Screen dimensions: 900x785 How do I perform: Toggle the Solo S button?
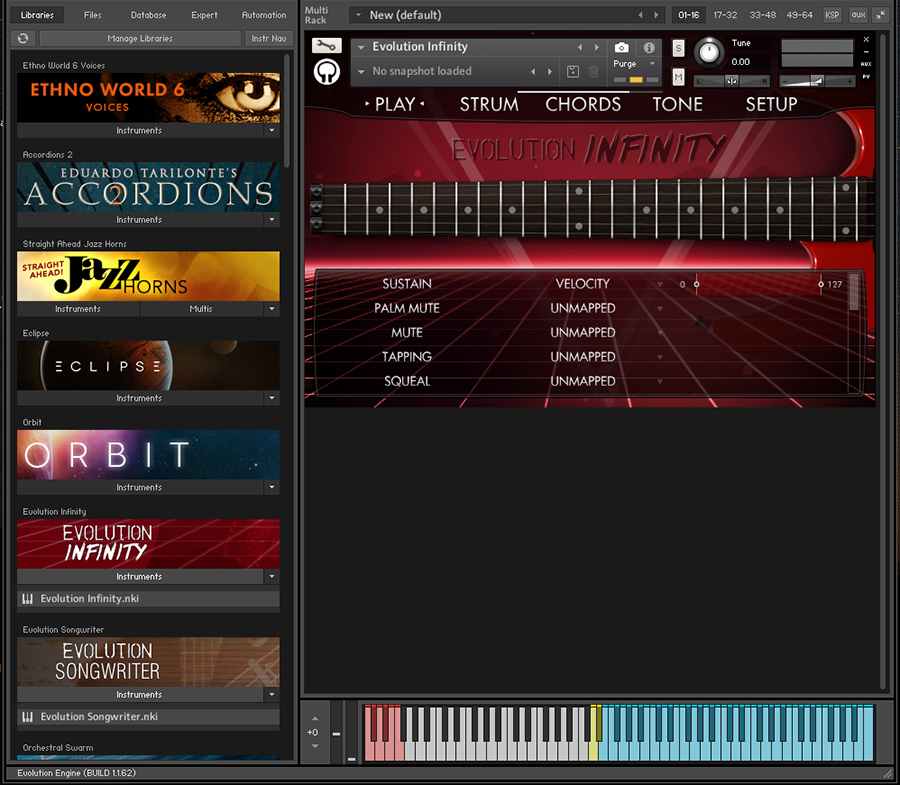[678, 48]
